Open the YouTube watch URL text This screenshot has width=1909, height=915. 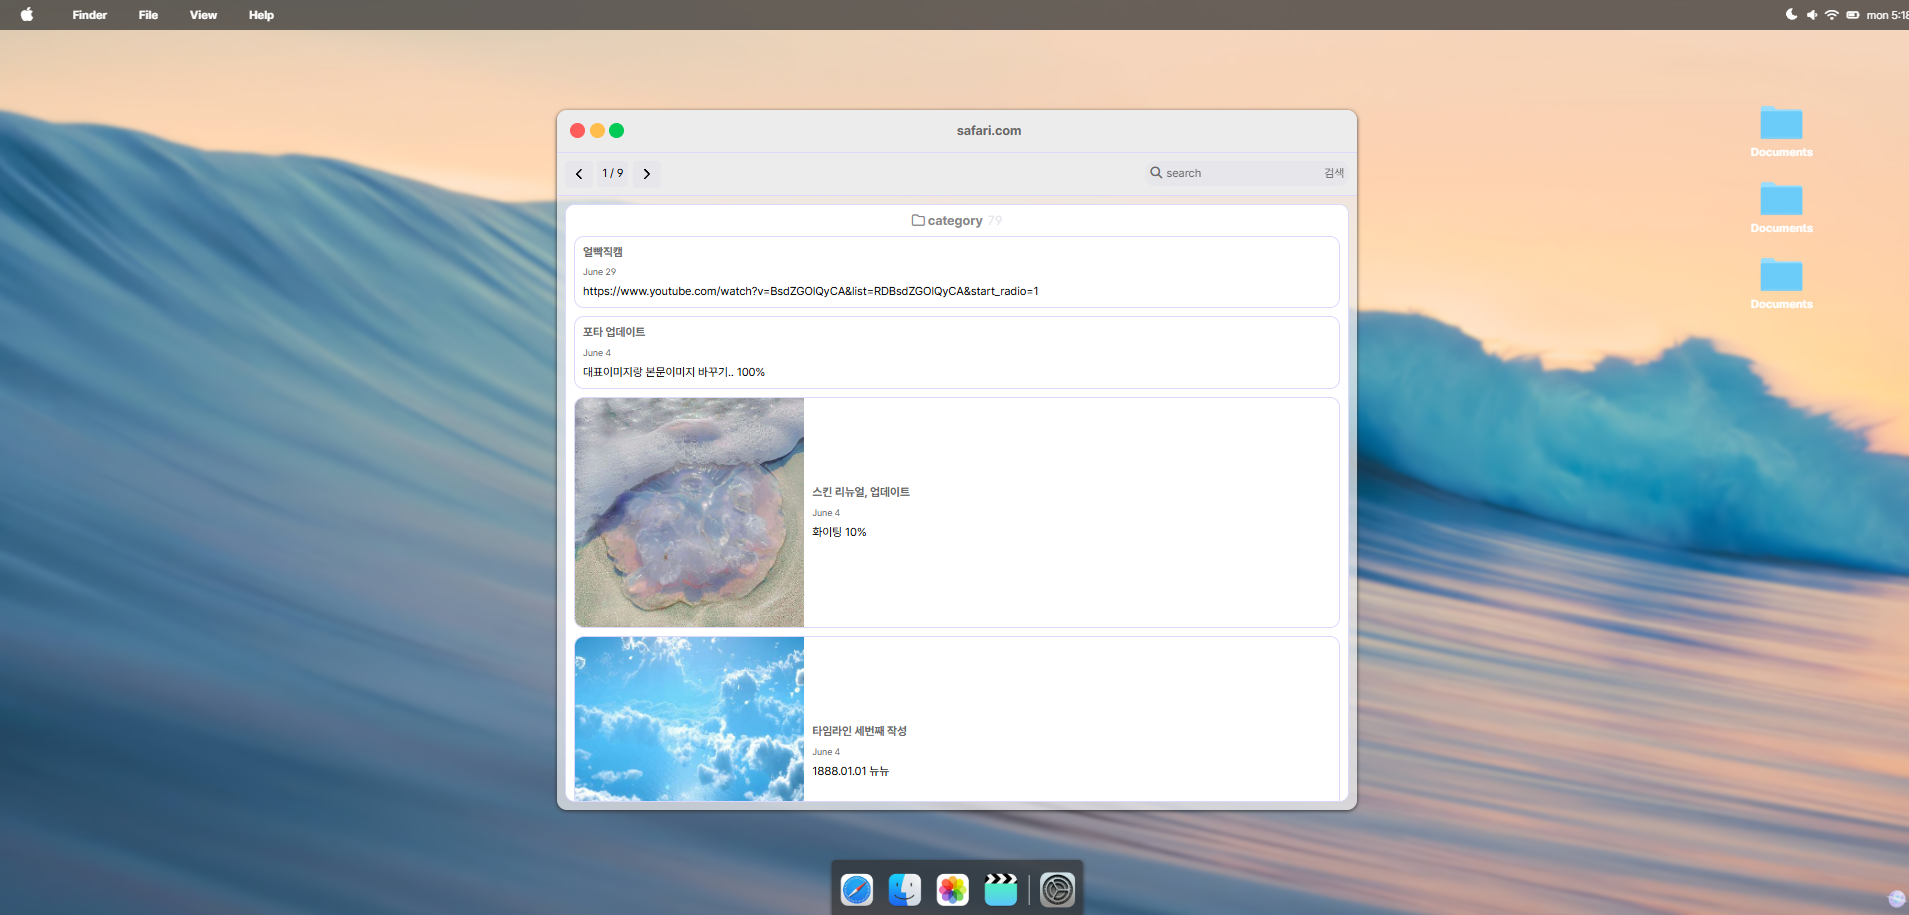pyautogui.click(x=811, y=292)
